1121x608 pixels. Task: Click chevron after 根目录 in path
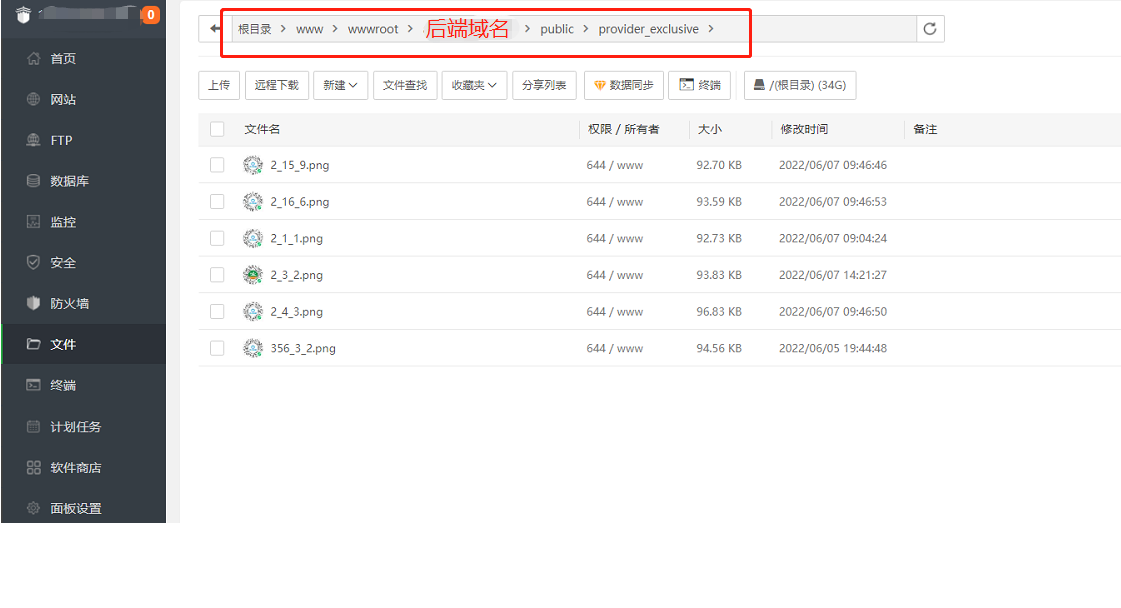283,29
